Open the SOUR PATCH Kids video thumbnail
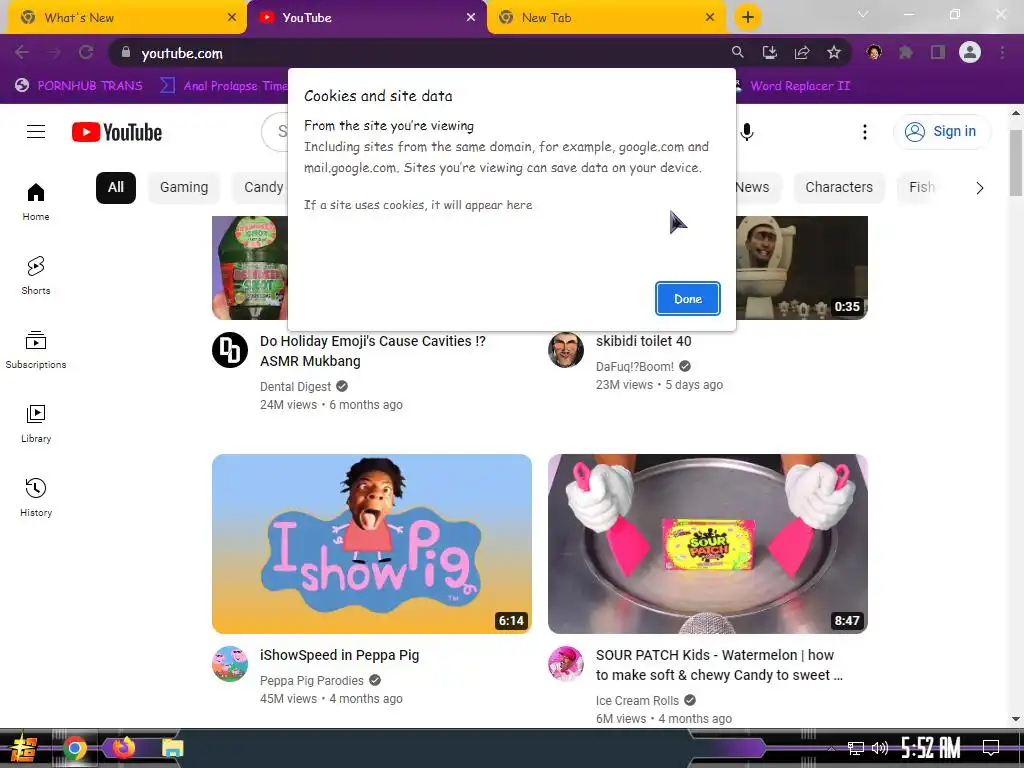 pyautogui.click(x=708, y=543)
